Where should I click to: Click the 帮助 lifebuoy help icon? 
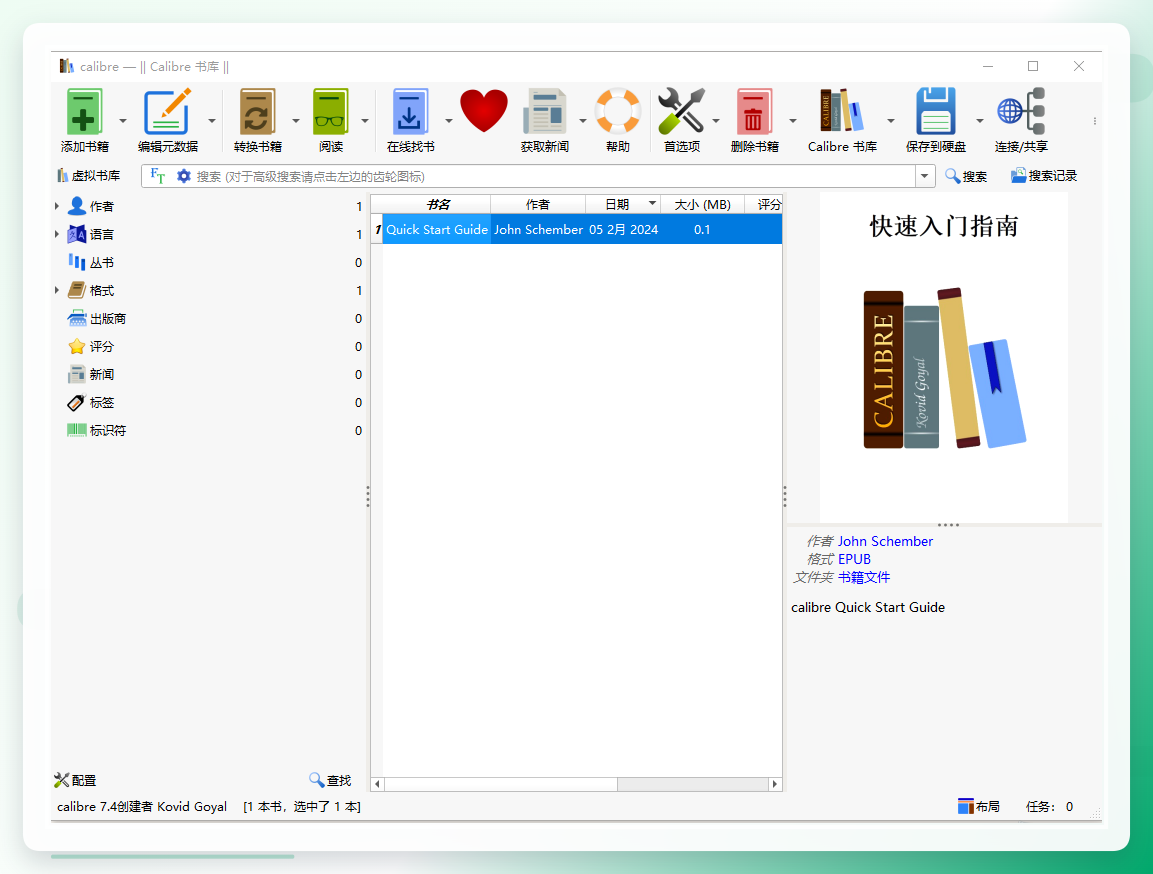[x=618, y=111]
